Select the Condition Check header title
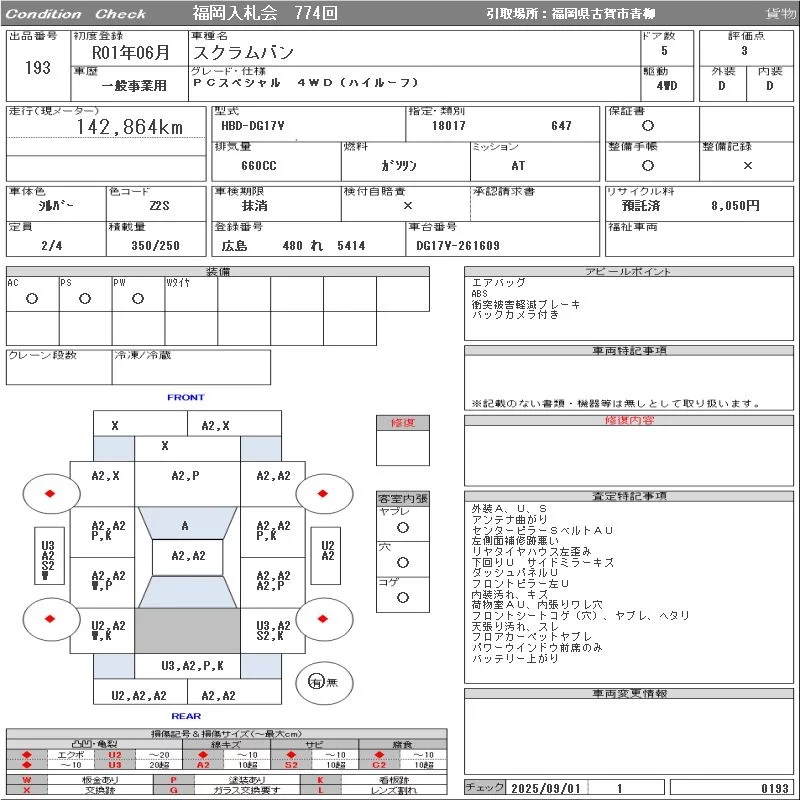 pos(76,14)
